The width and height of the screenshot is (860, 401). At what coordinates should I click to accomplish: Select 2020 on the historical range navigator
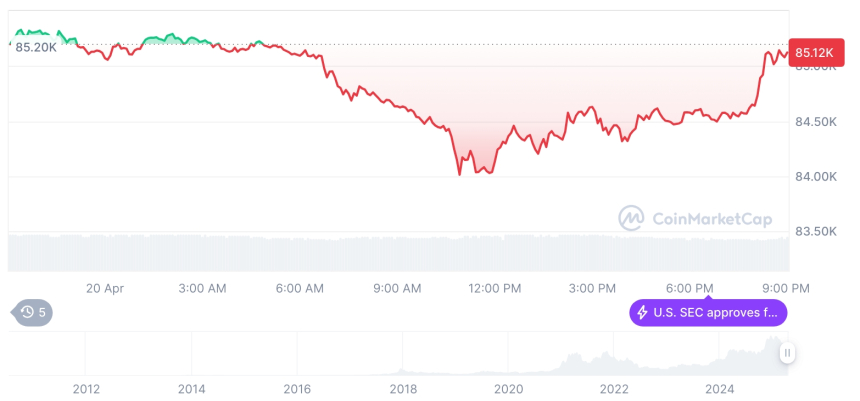click(x=508, y=389)
